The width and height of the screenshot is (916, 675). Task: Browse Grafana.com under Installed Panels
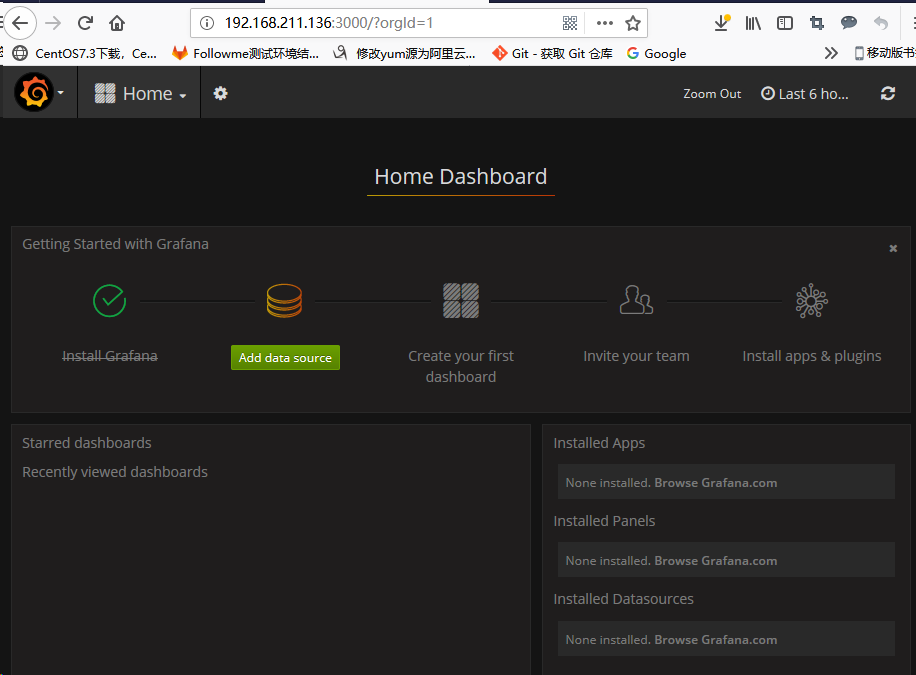coord(716,560)
